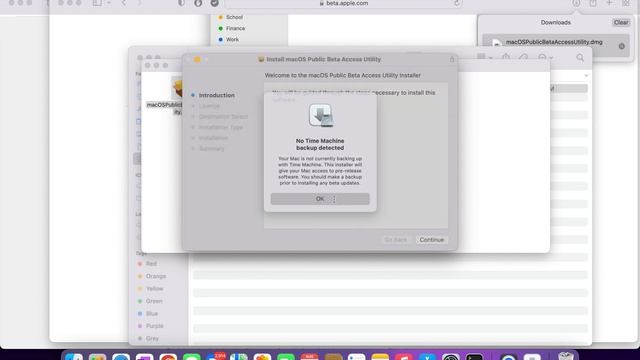The height and width of the screenshot is (360, 640).
Task: Clear the Safari Downloads list
Action: pos(621,22)
